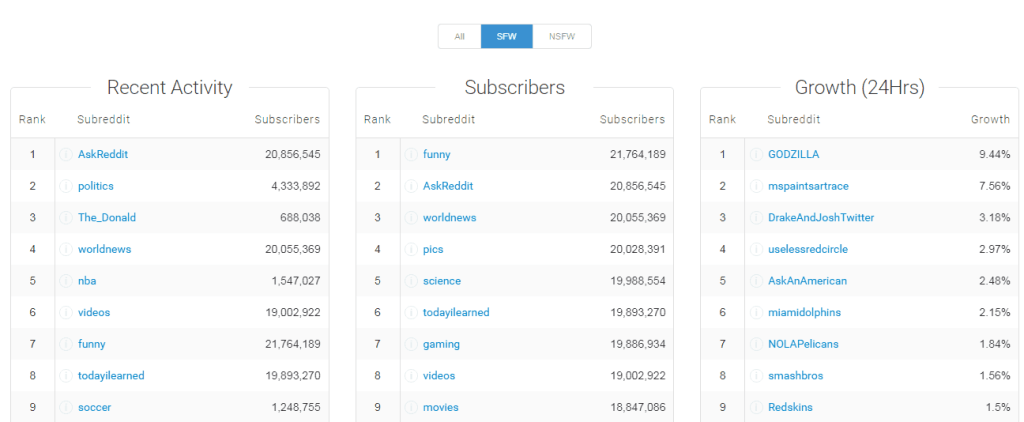
Task: Open info icon next to worldnews in Recent Activity
Action: pos(65,250)
